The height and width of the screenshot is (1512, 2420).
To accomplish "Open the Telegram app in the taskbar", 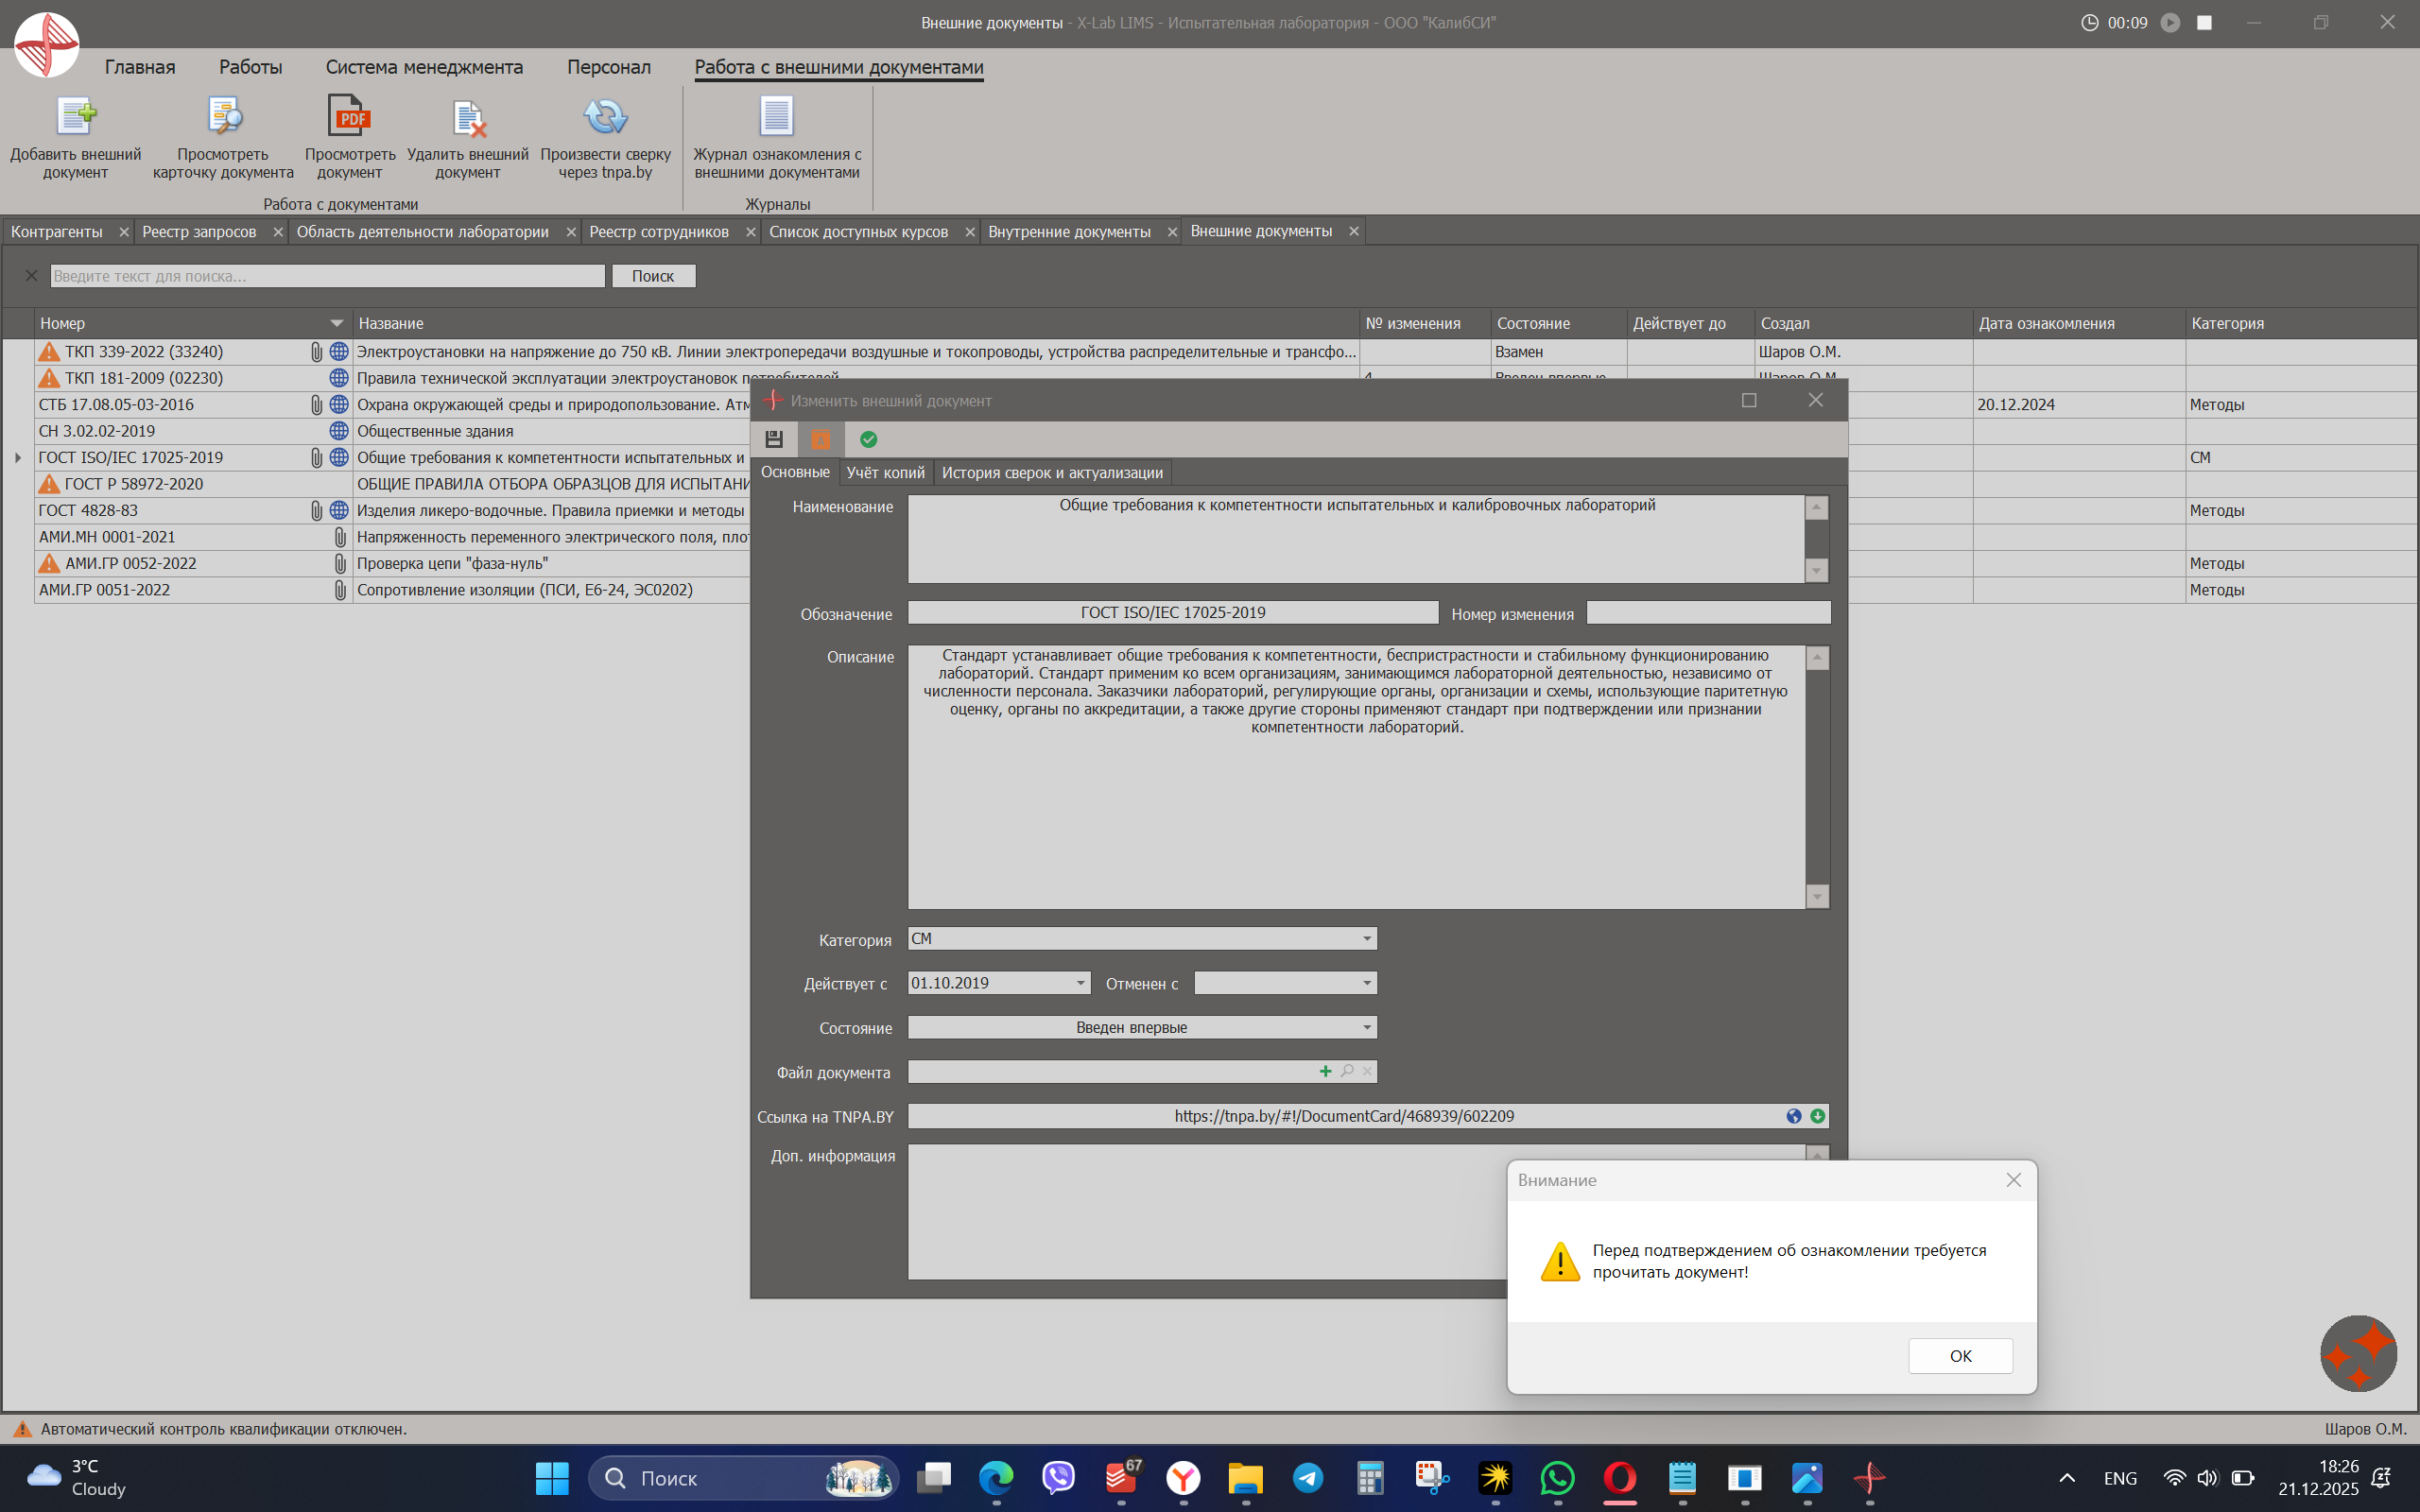I will tap(1307, 1478).
